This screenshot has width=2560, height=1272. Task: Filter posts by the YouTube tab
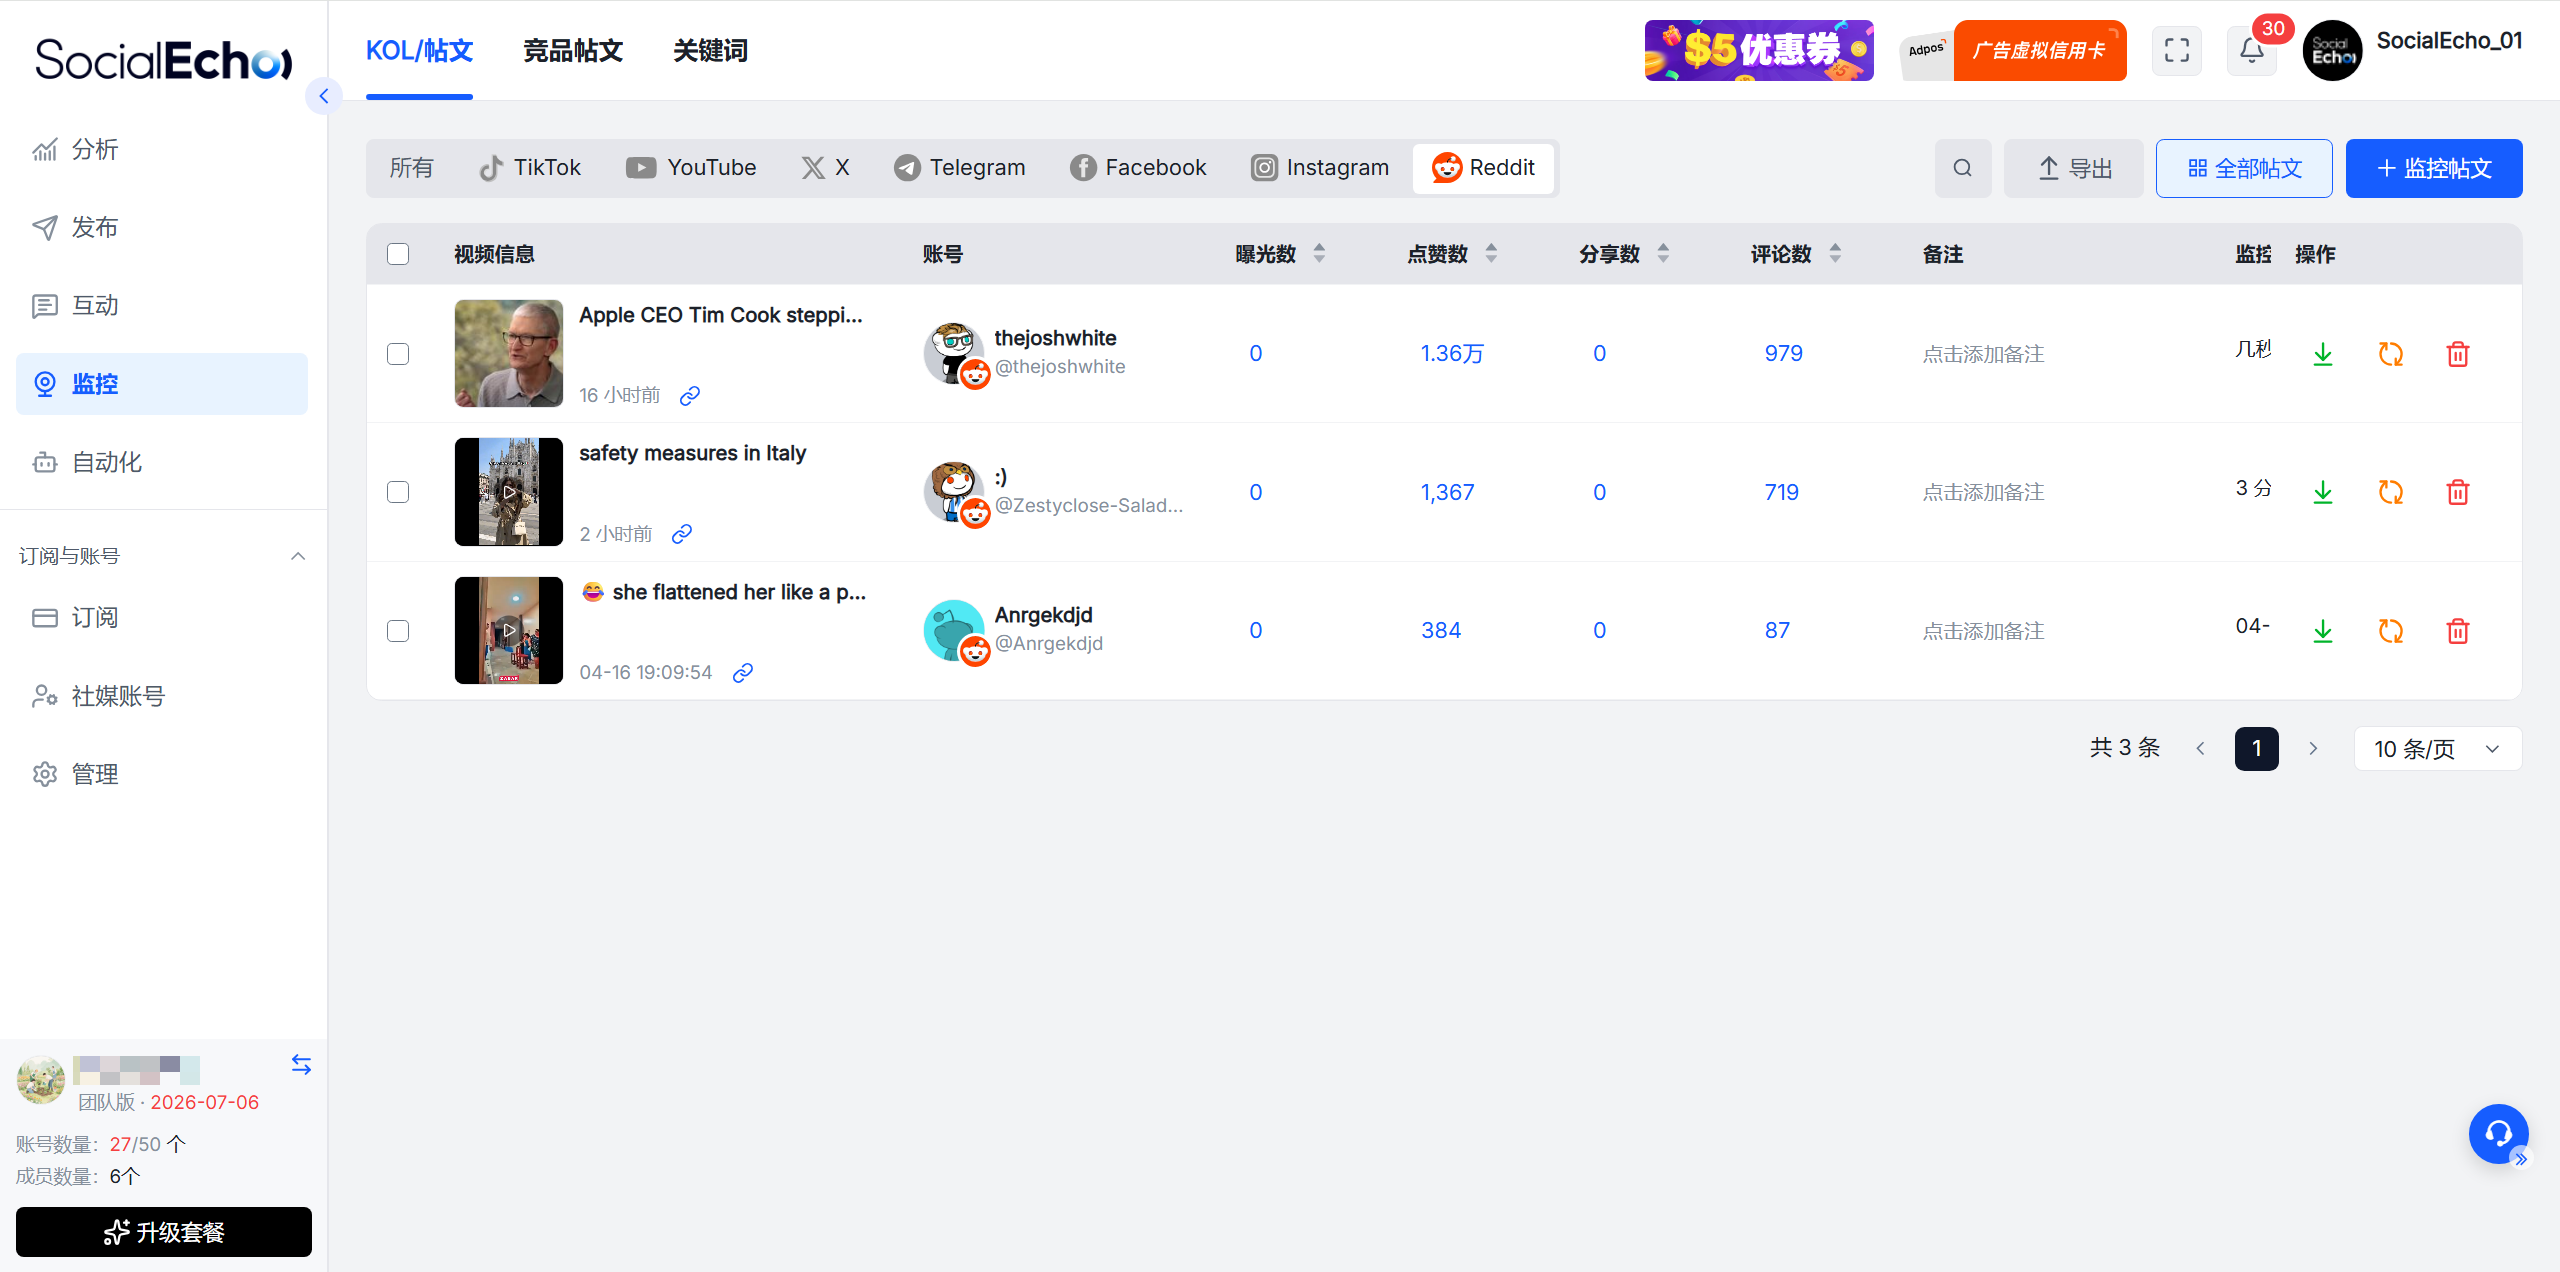(691, 168)
